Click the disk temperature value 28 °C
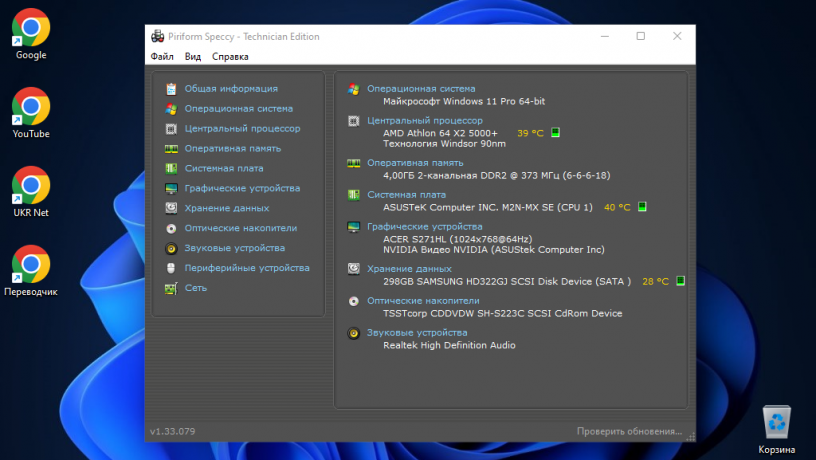Screen dimensions: 816x460 [655, 282]
